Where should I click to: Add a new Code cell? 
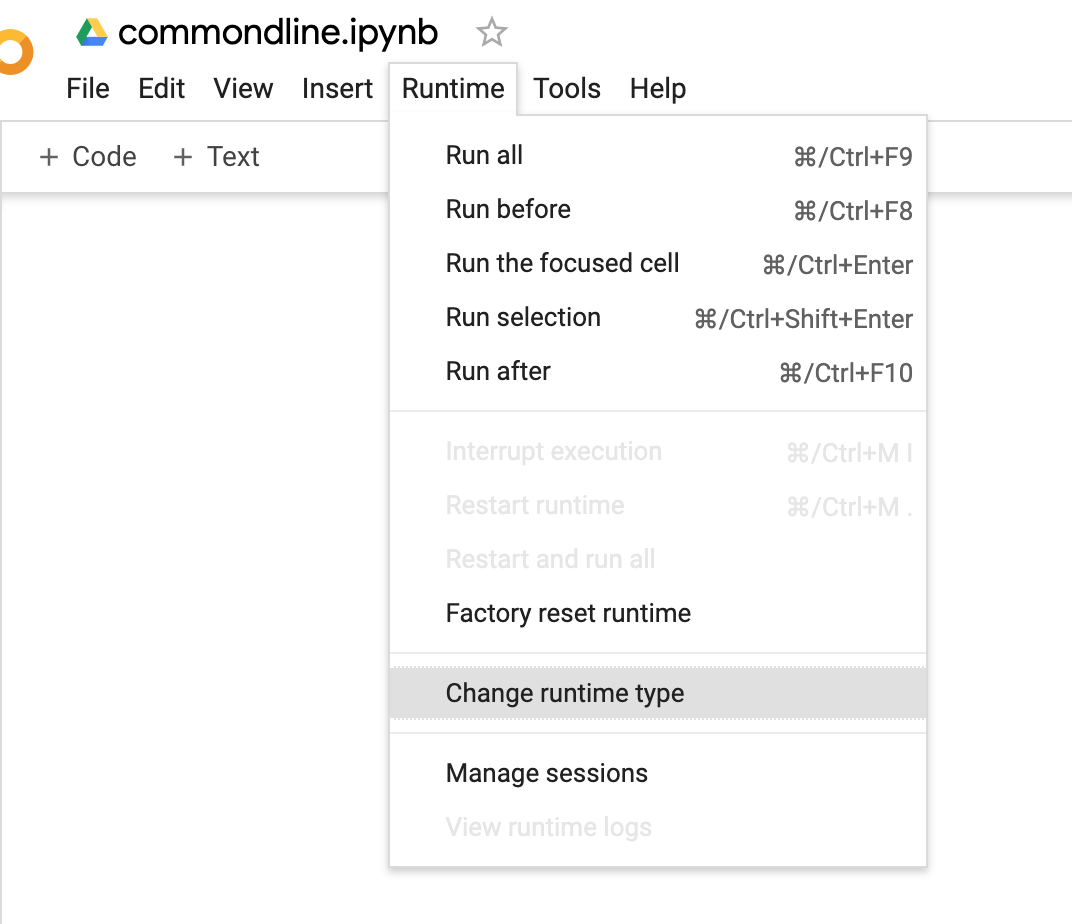pos(88,157)
